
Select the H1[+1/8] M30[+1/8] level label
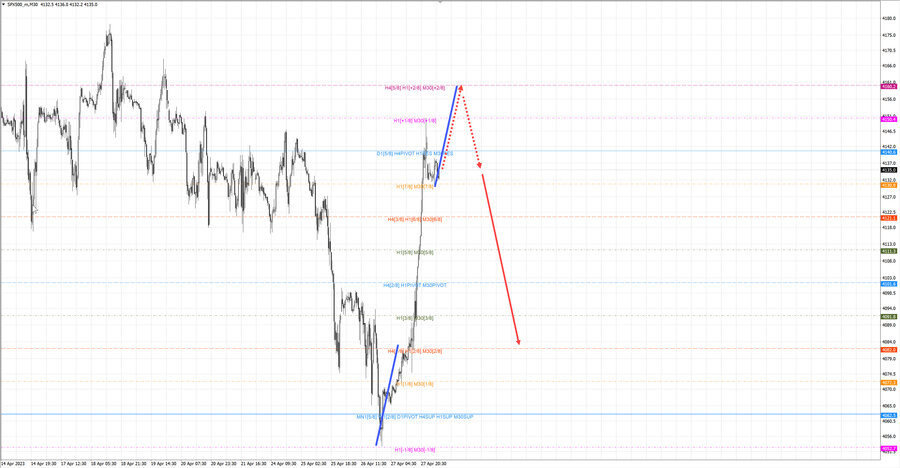[x=414, y=121]
